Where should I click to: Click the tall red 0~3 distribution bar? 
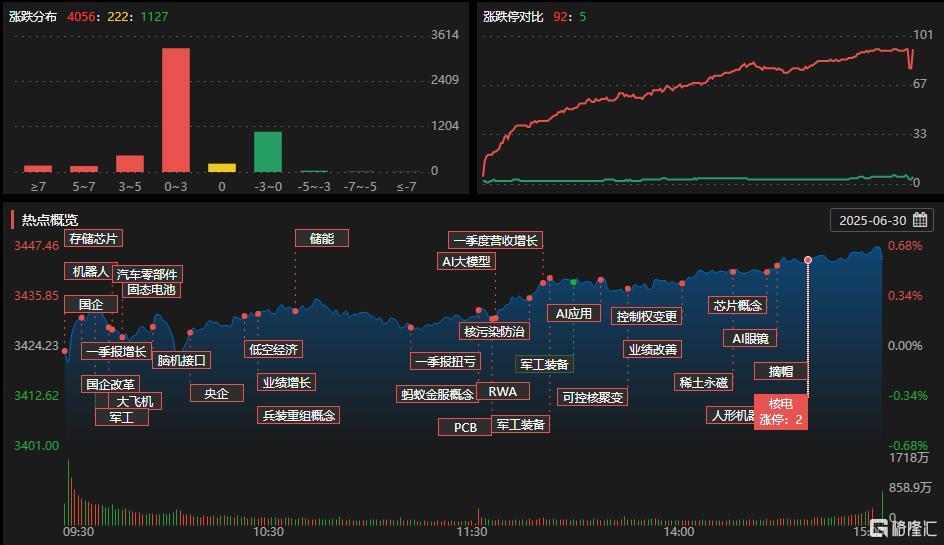[176, 110]
